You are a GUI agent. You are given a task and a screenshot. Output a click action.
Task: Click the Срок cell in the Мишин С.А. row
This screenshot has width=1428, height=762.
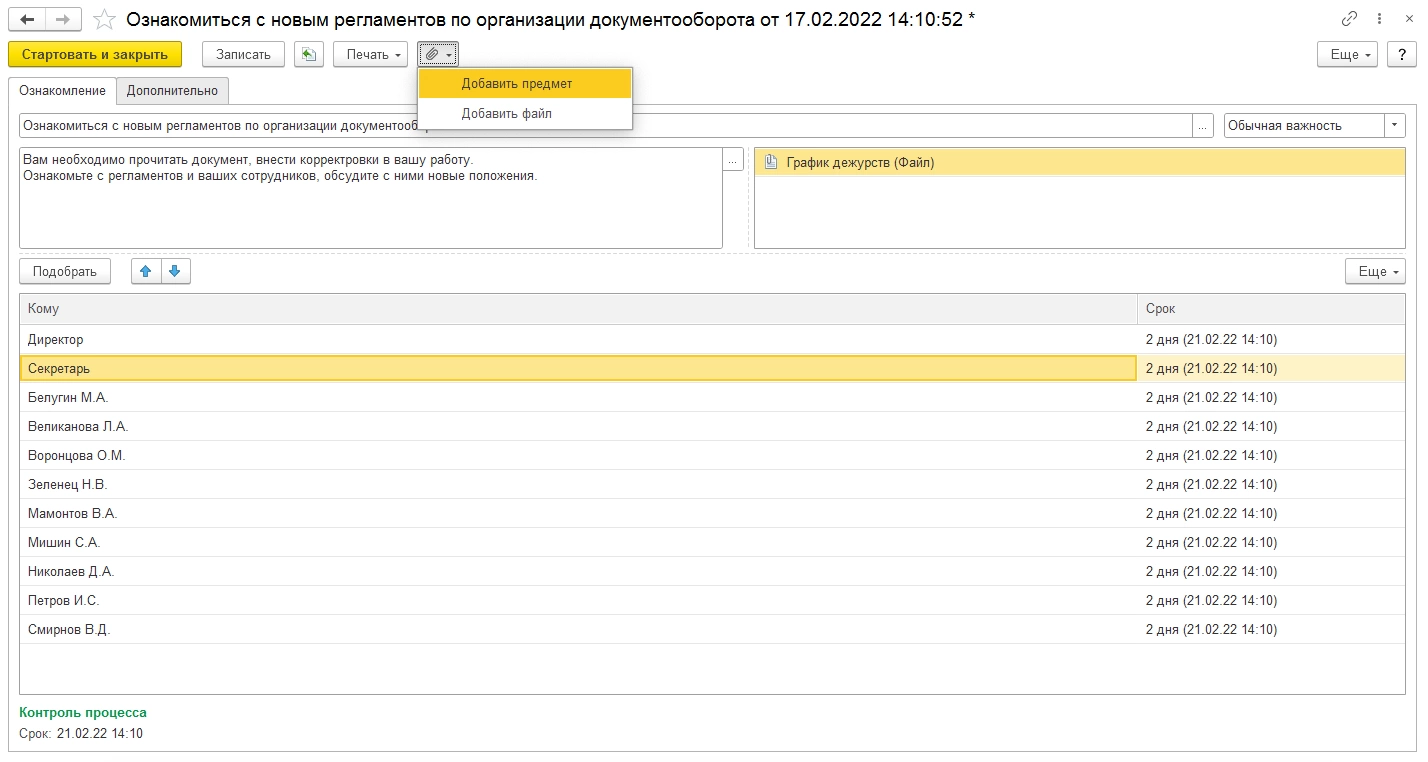point(1271,542)
